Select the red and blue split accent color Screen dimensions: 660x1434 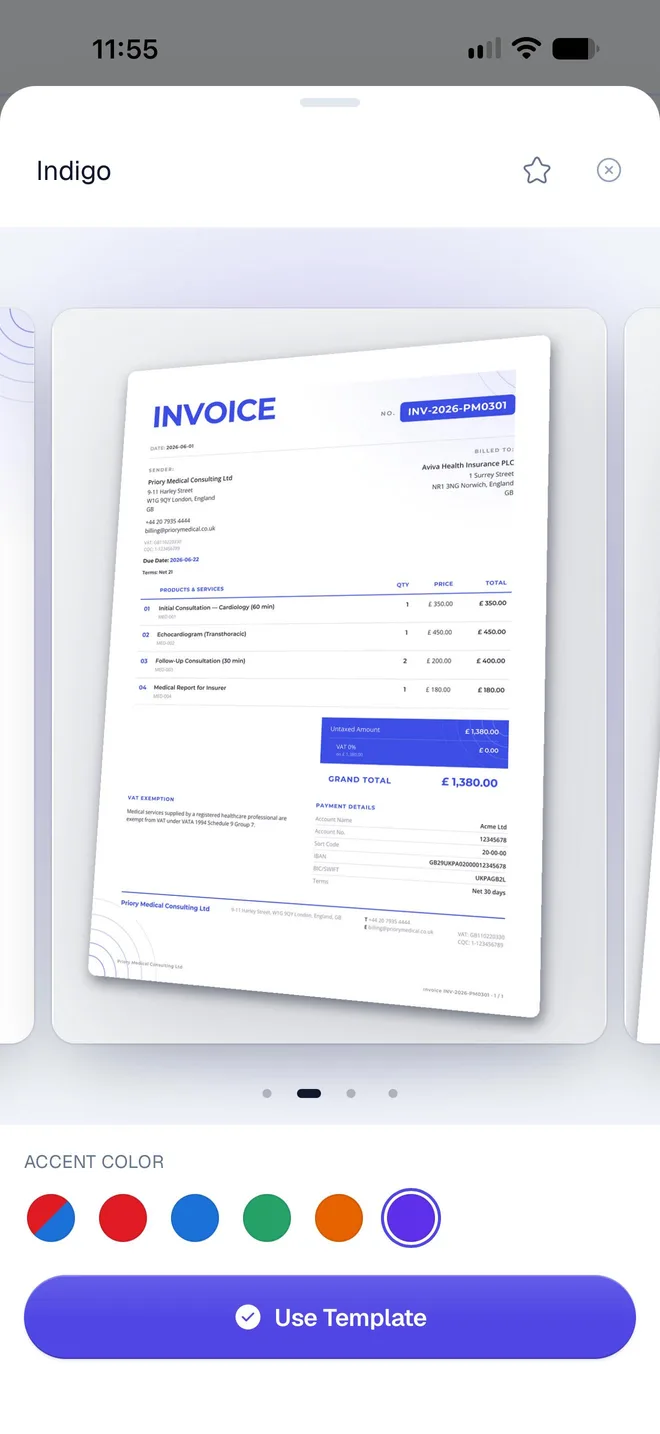[51, 1218]
